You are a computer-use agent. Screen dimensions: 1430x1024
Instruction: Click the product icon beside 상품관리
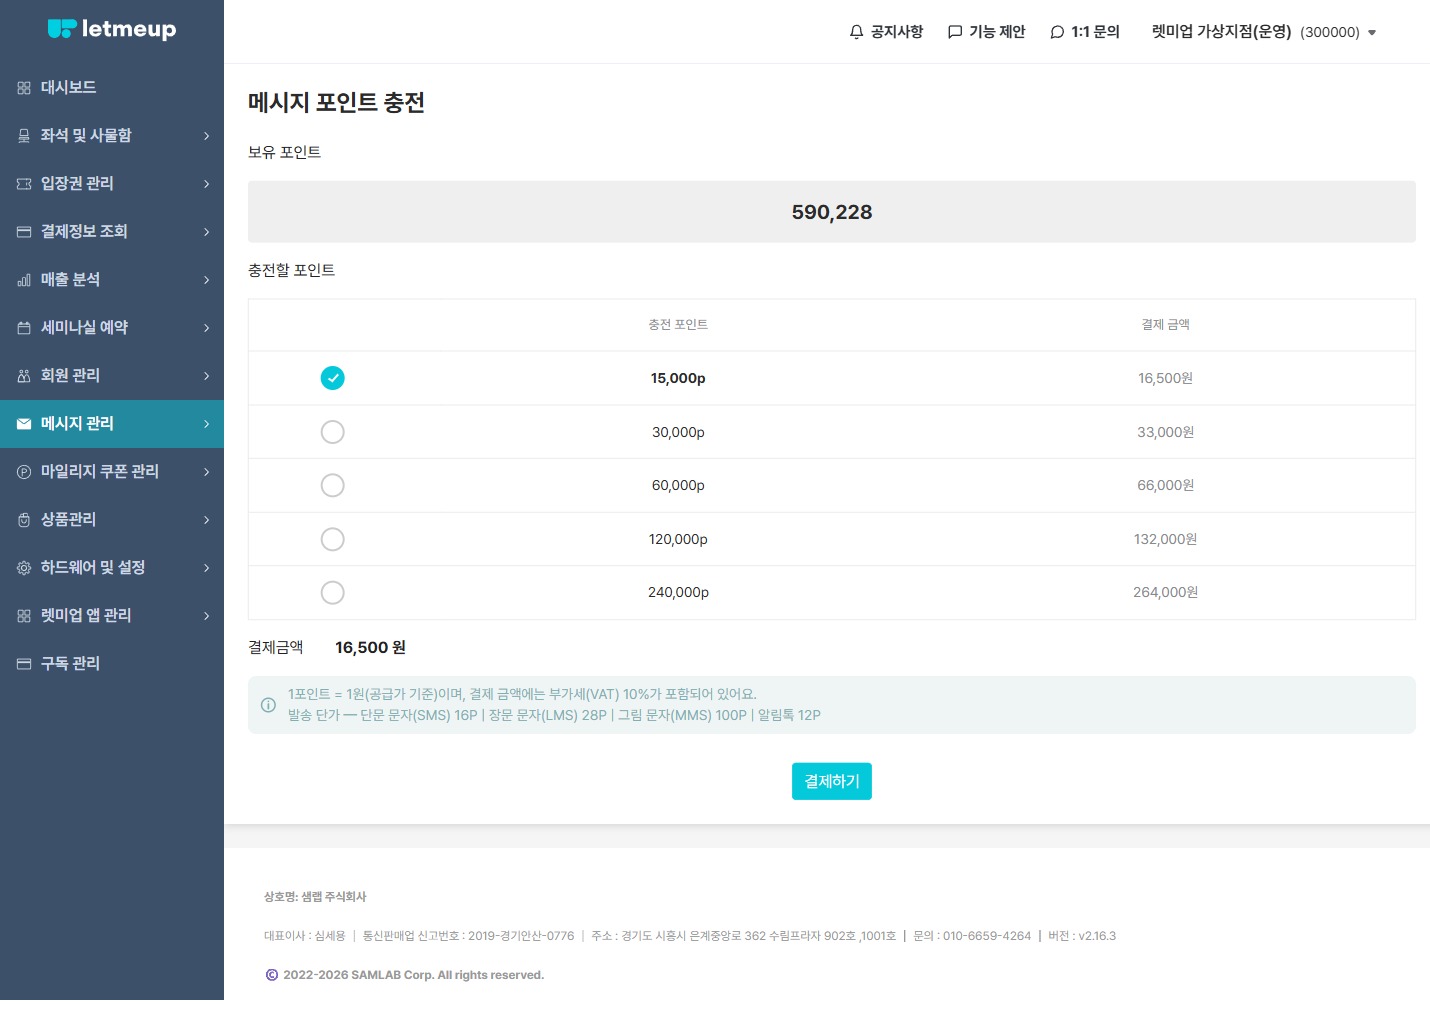click(24, 520)
